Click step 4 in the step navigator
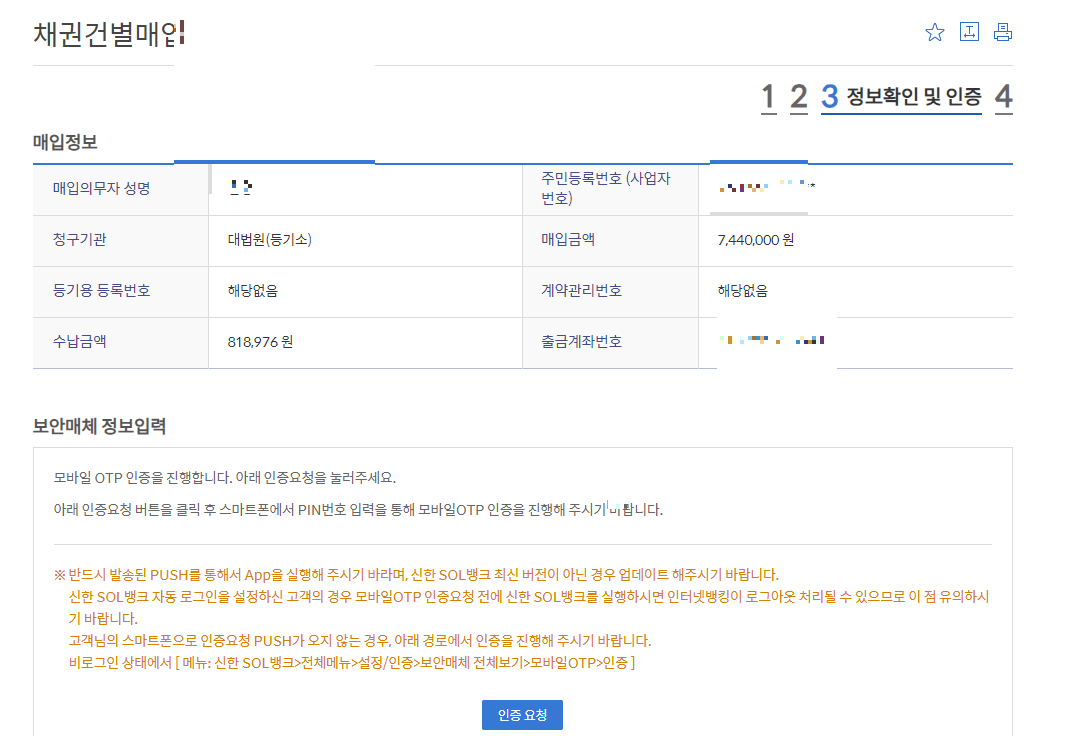 [x=1003, y=97]
